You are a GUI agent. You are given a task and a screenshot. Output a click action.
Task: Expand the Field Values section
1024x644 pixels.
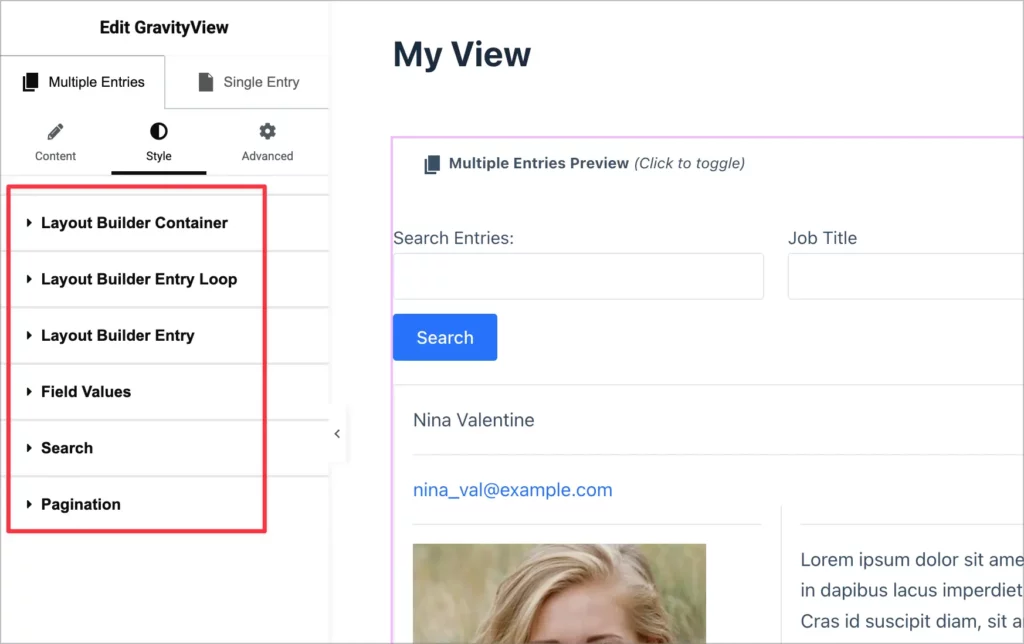point(87,391)
